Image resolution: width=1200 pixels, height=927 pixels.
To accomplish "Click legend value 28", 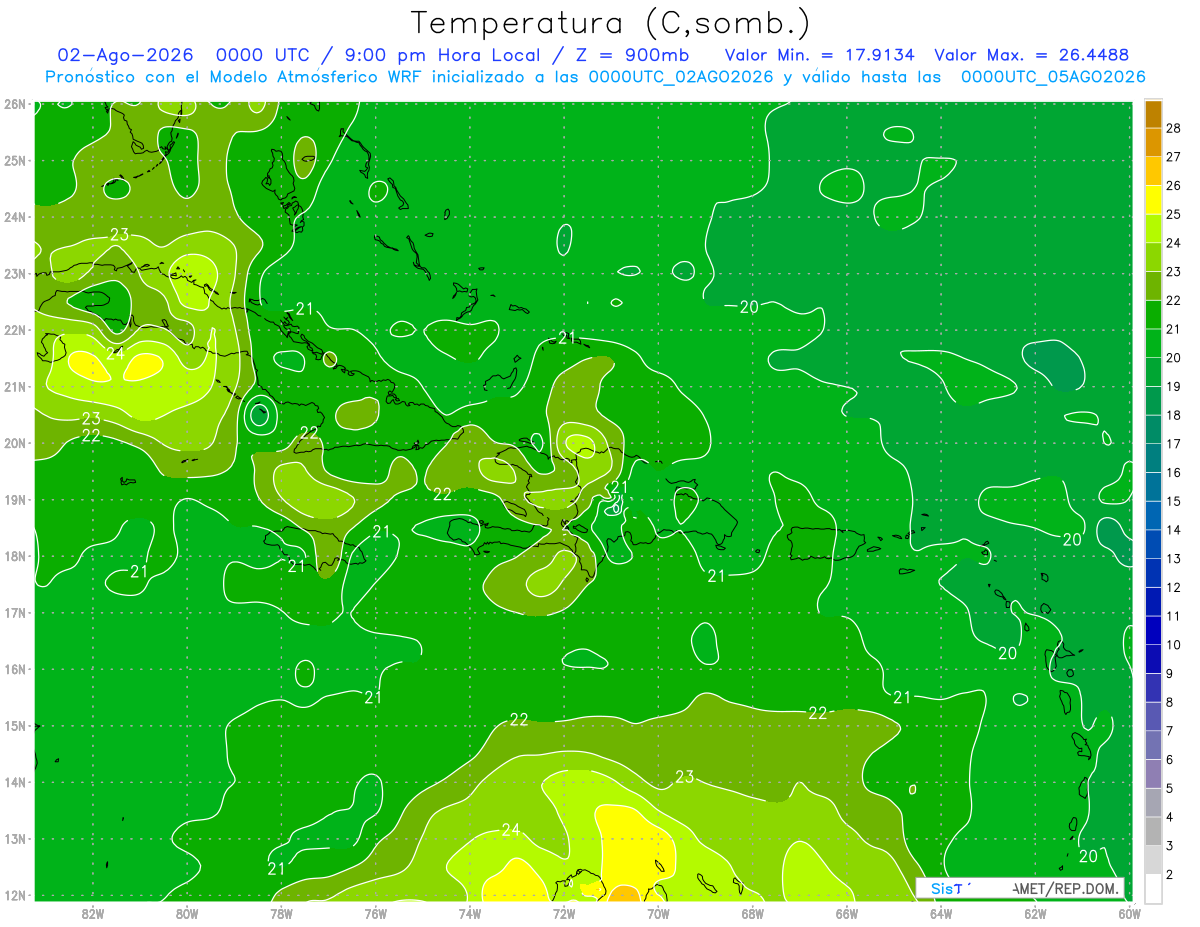I will click(x=1173, y=129).
